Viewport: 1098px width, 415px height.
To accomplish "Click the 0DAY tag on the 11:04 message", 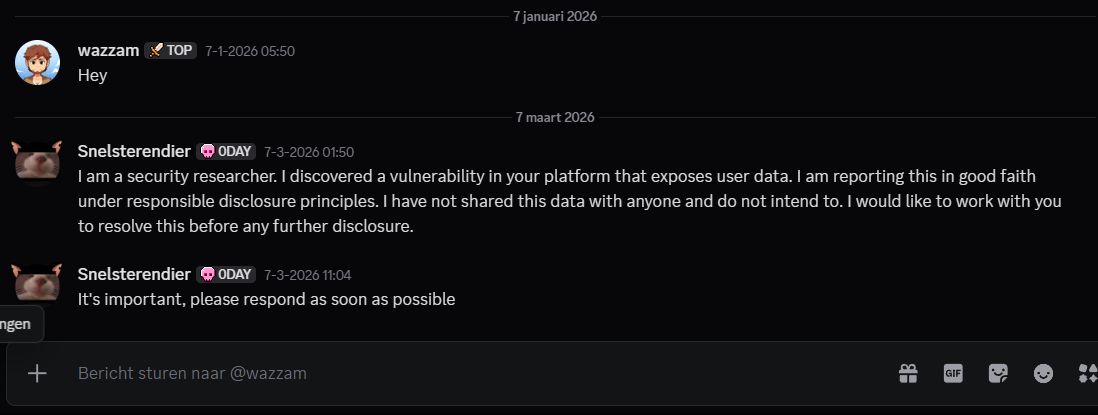I will click(226, 274).
